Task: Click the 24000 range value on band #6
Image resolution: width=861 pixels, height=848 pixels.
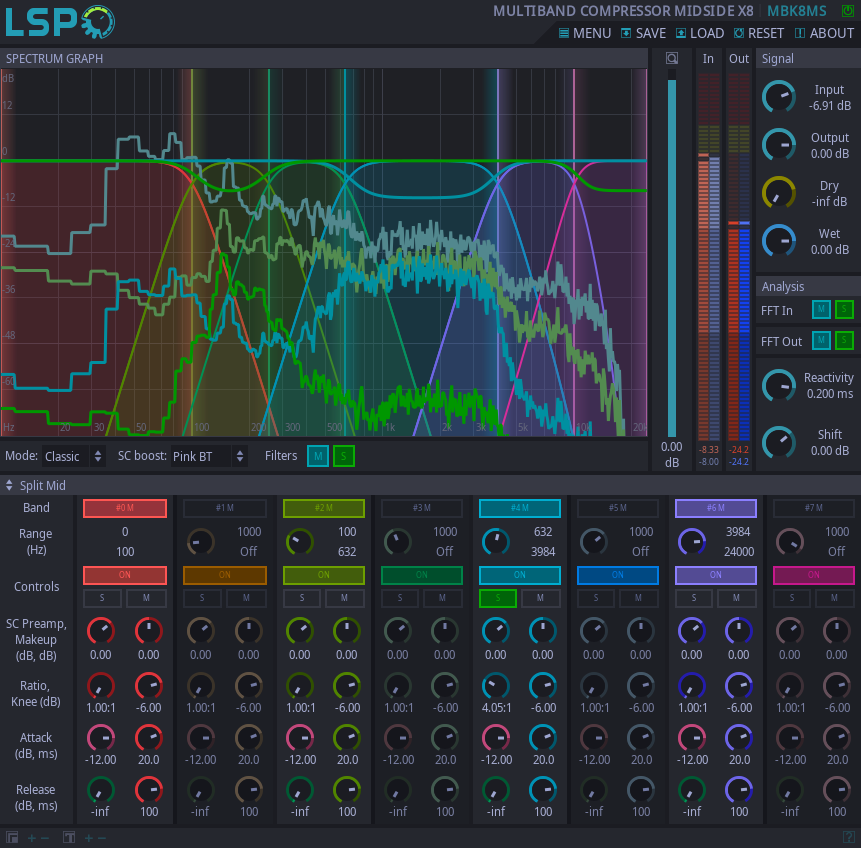Action: pyautogui.click(x=739, y=551)
